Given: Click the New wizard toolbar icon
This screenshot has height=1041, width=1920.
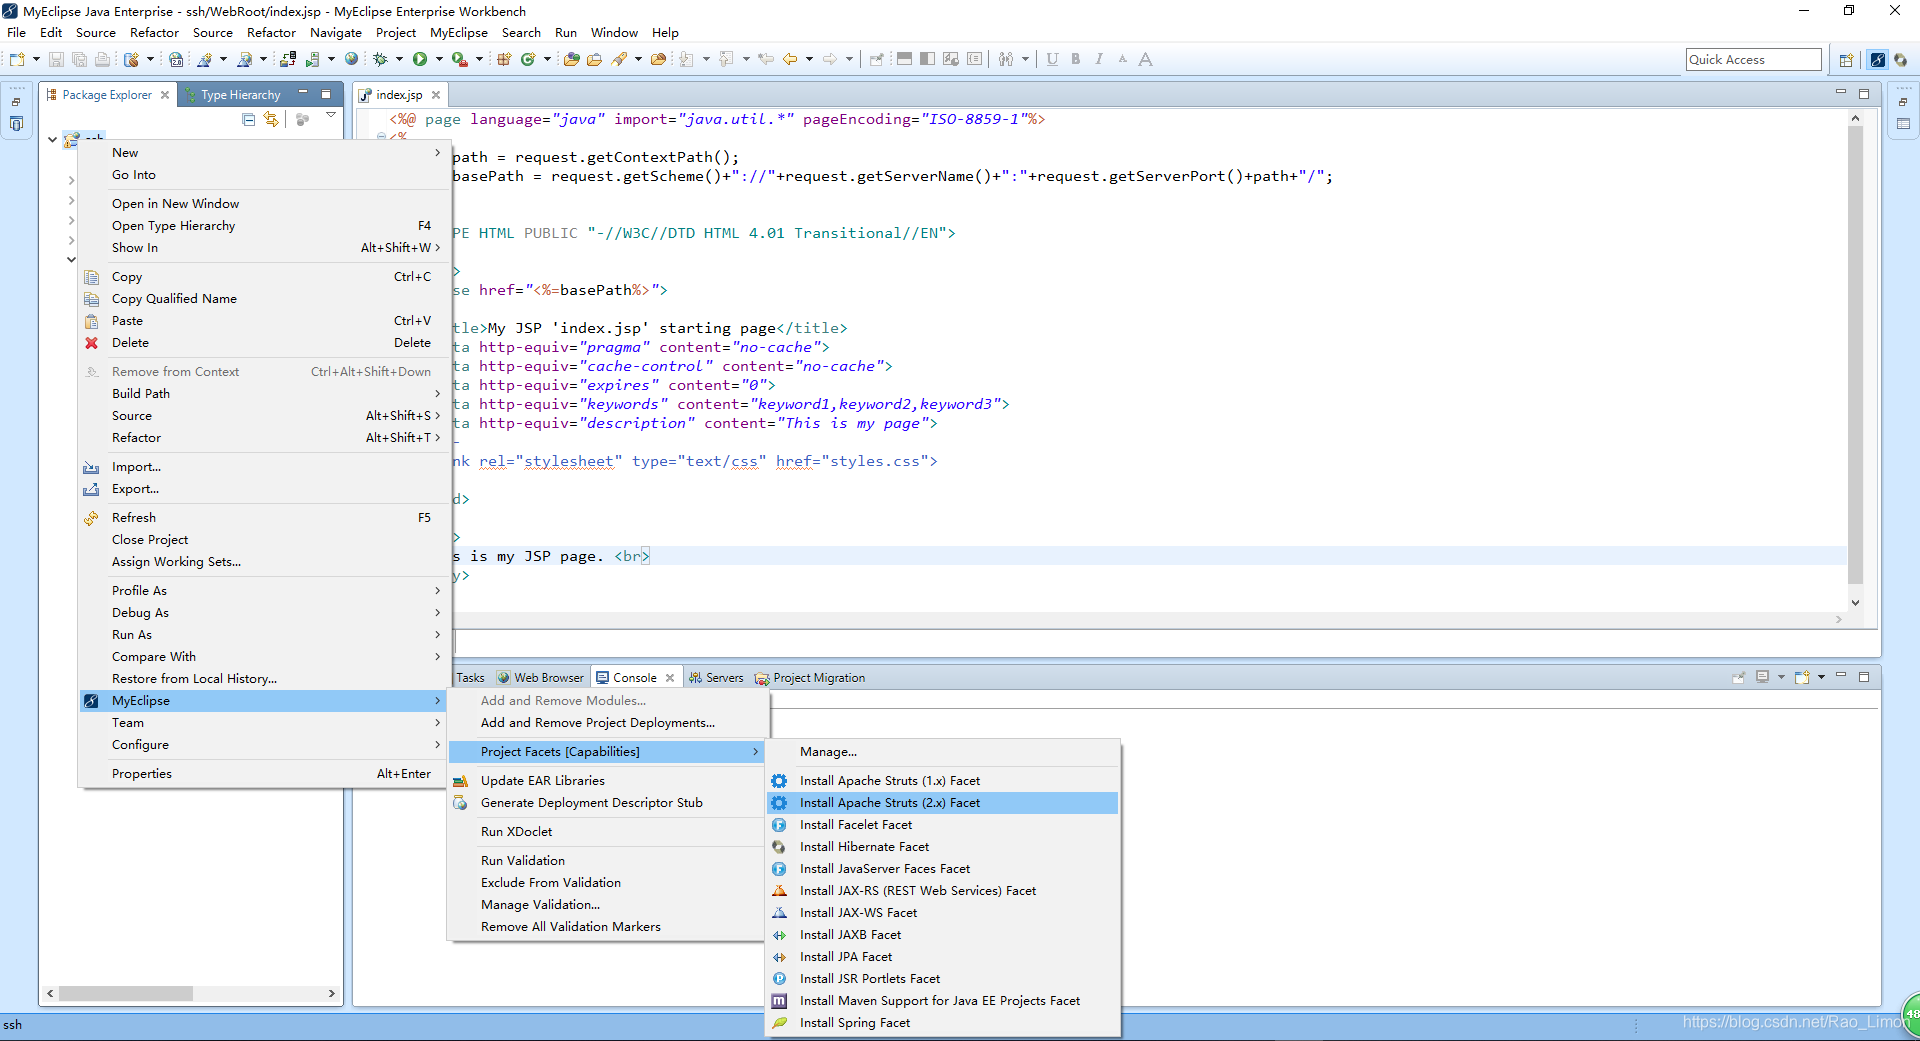Looking at the screenshot, I should click(17, 59).
